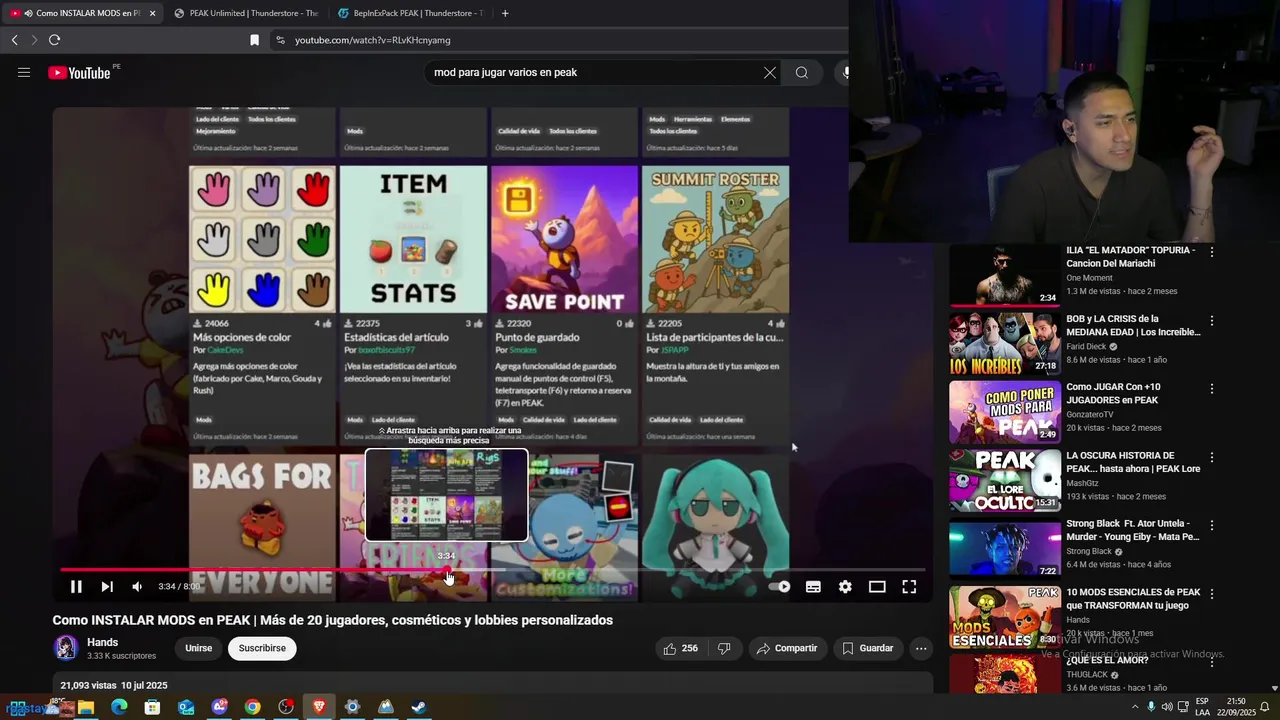This screenshot has width=1280, height=720.
Task: Toggle the autoplay switch in player
Action: click(779, 587)
